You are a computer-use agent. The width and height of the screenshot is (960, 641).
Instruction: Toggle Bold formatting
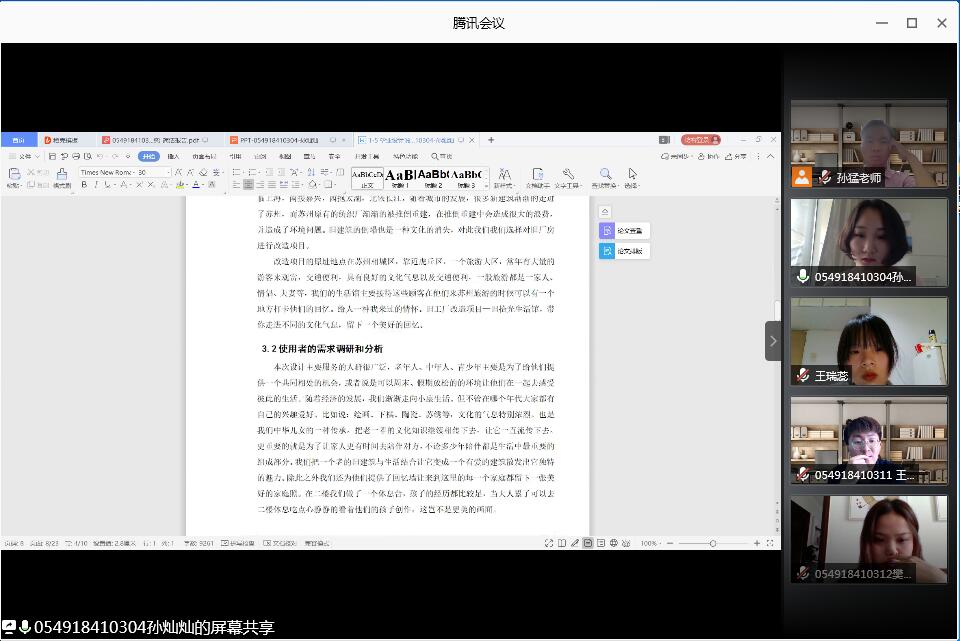coord(84,185)
